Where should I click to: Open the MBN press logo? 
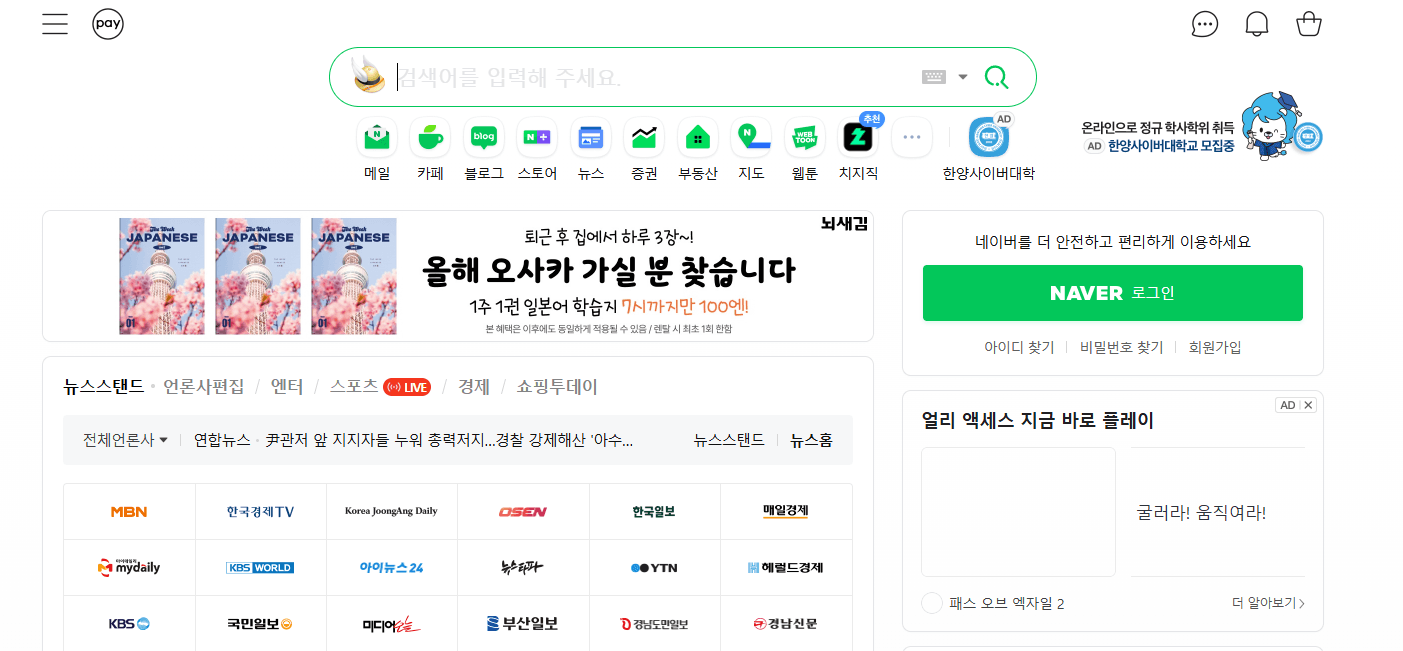coord(129,512)
